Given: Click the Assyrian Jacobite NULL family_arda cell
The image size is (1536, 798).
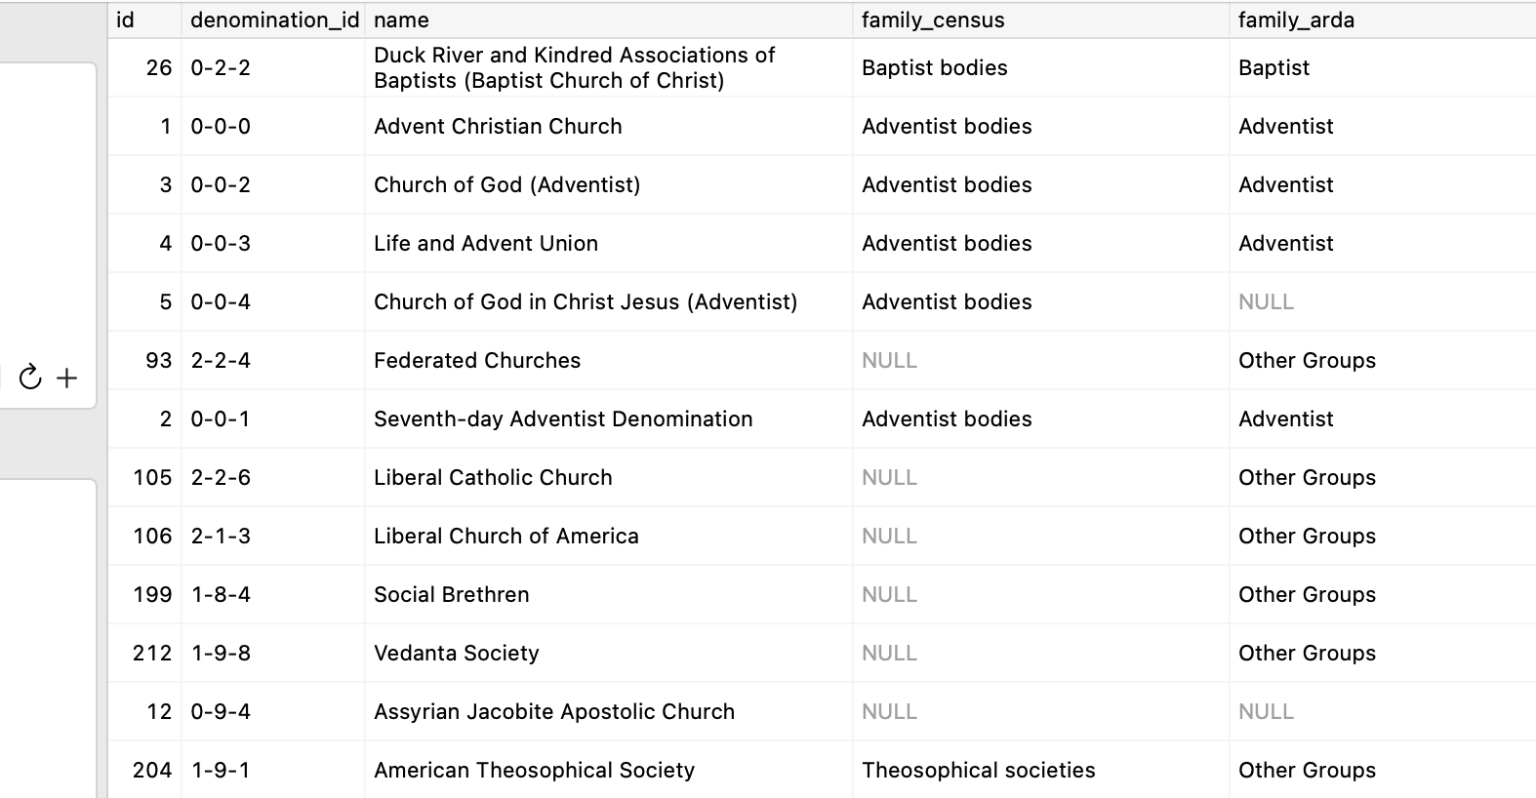Looking at the screenshot, I should coord(1265,712).
